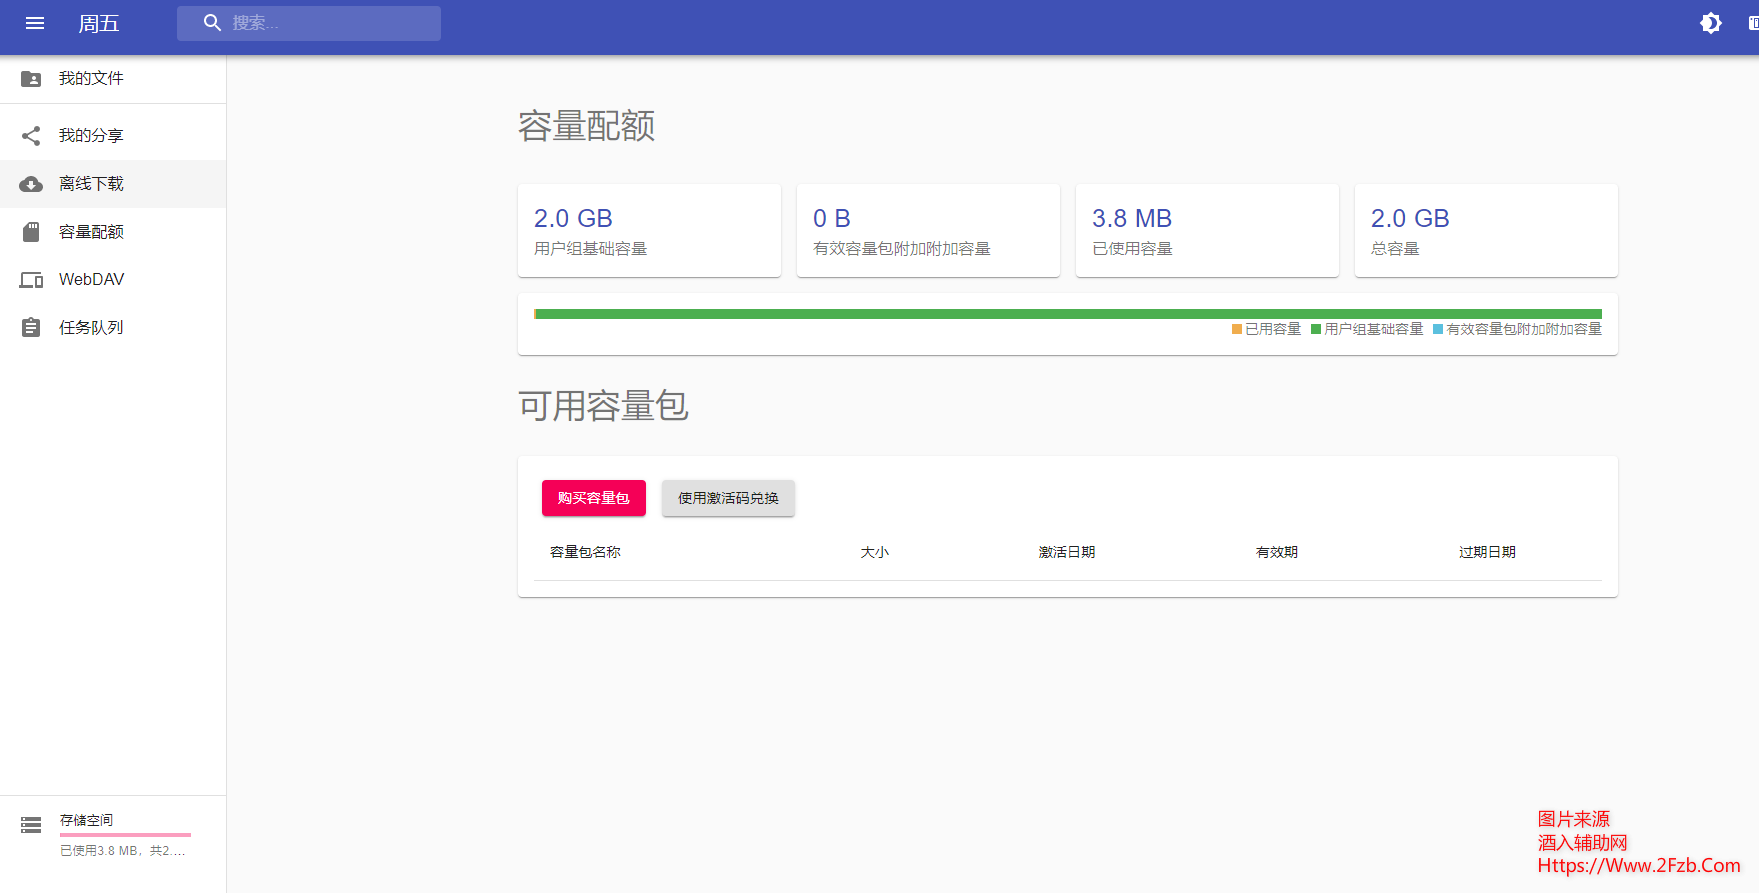This screenshot has width=1759, height=893.
Task: Click the storage icon at sidebar bottom
Action: tap(31, 825)
